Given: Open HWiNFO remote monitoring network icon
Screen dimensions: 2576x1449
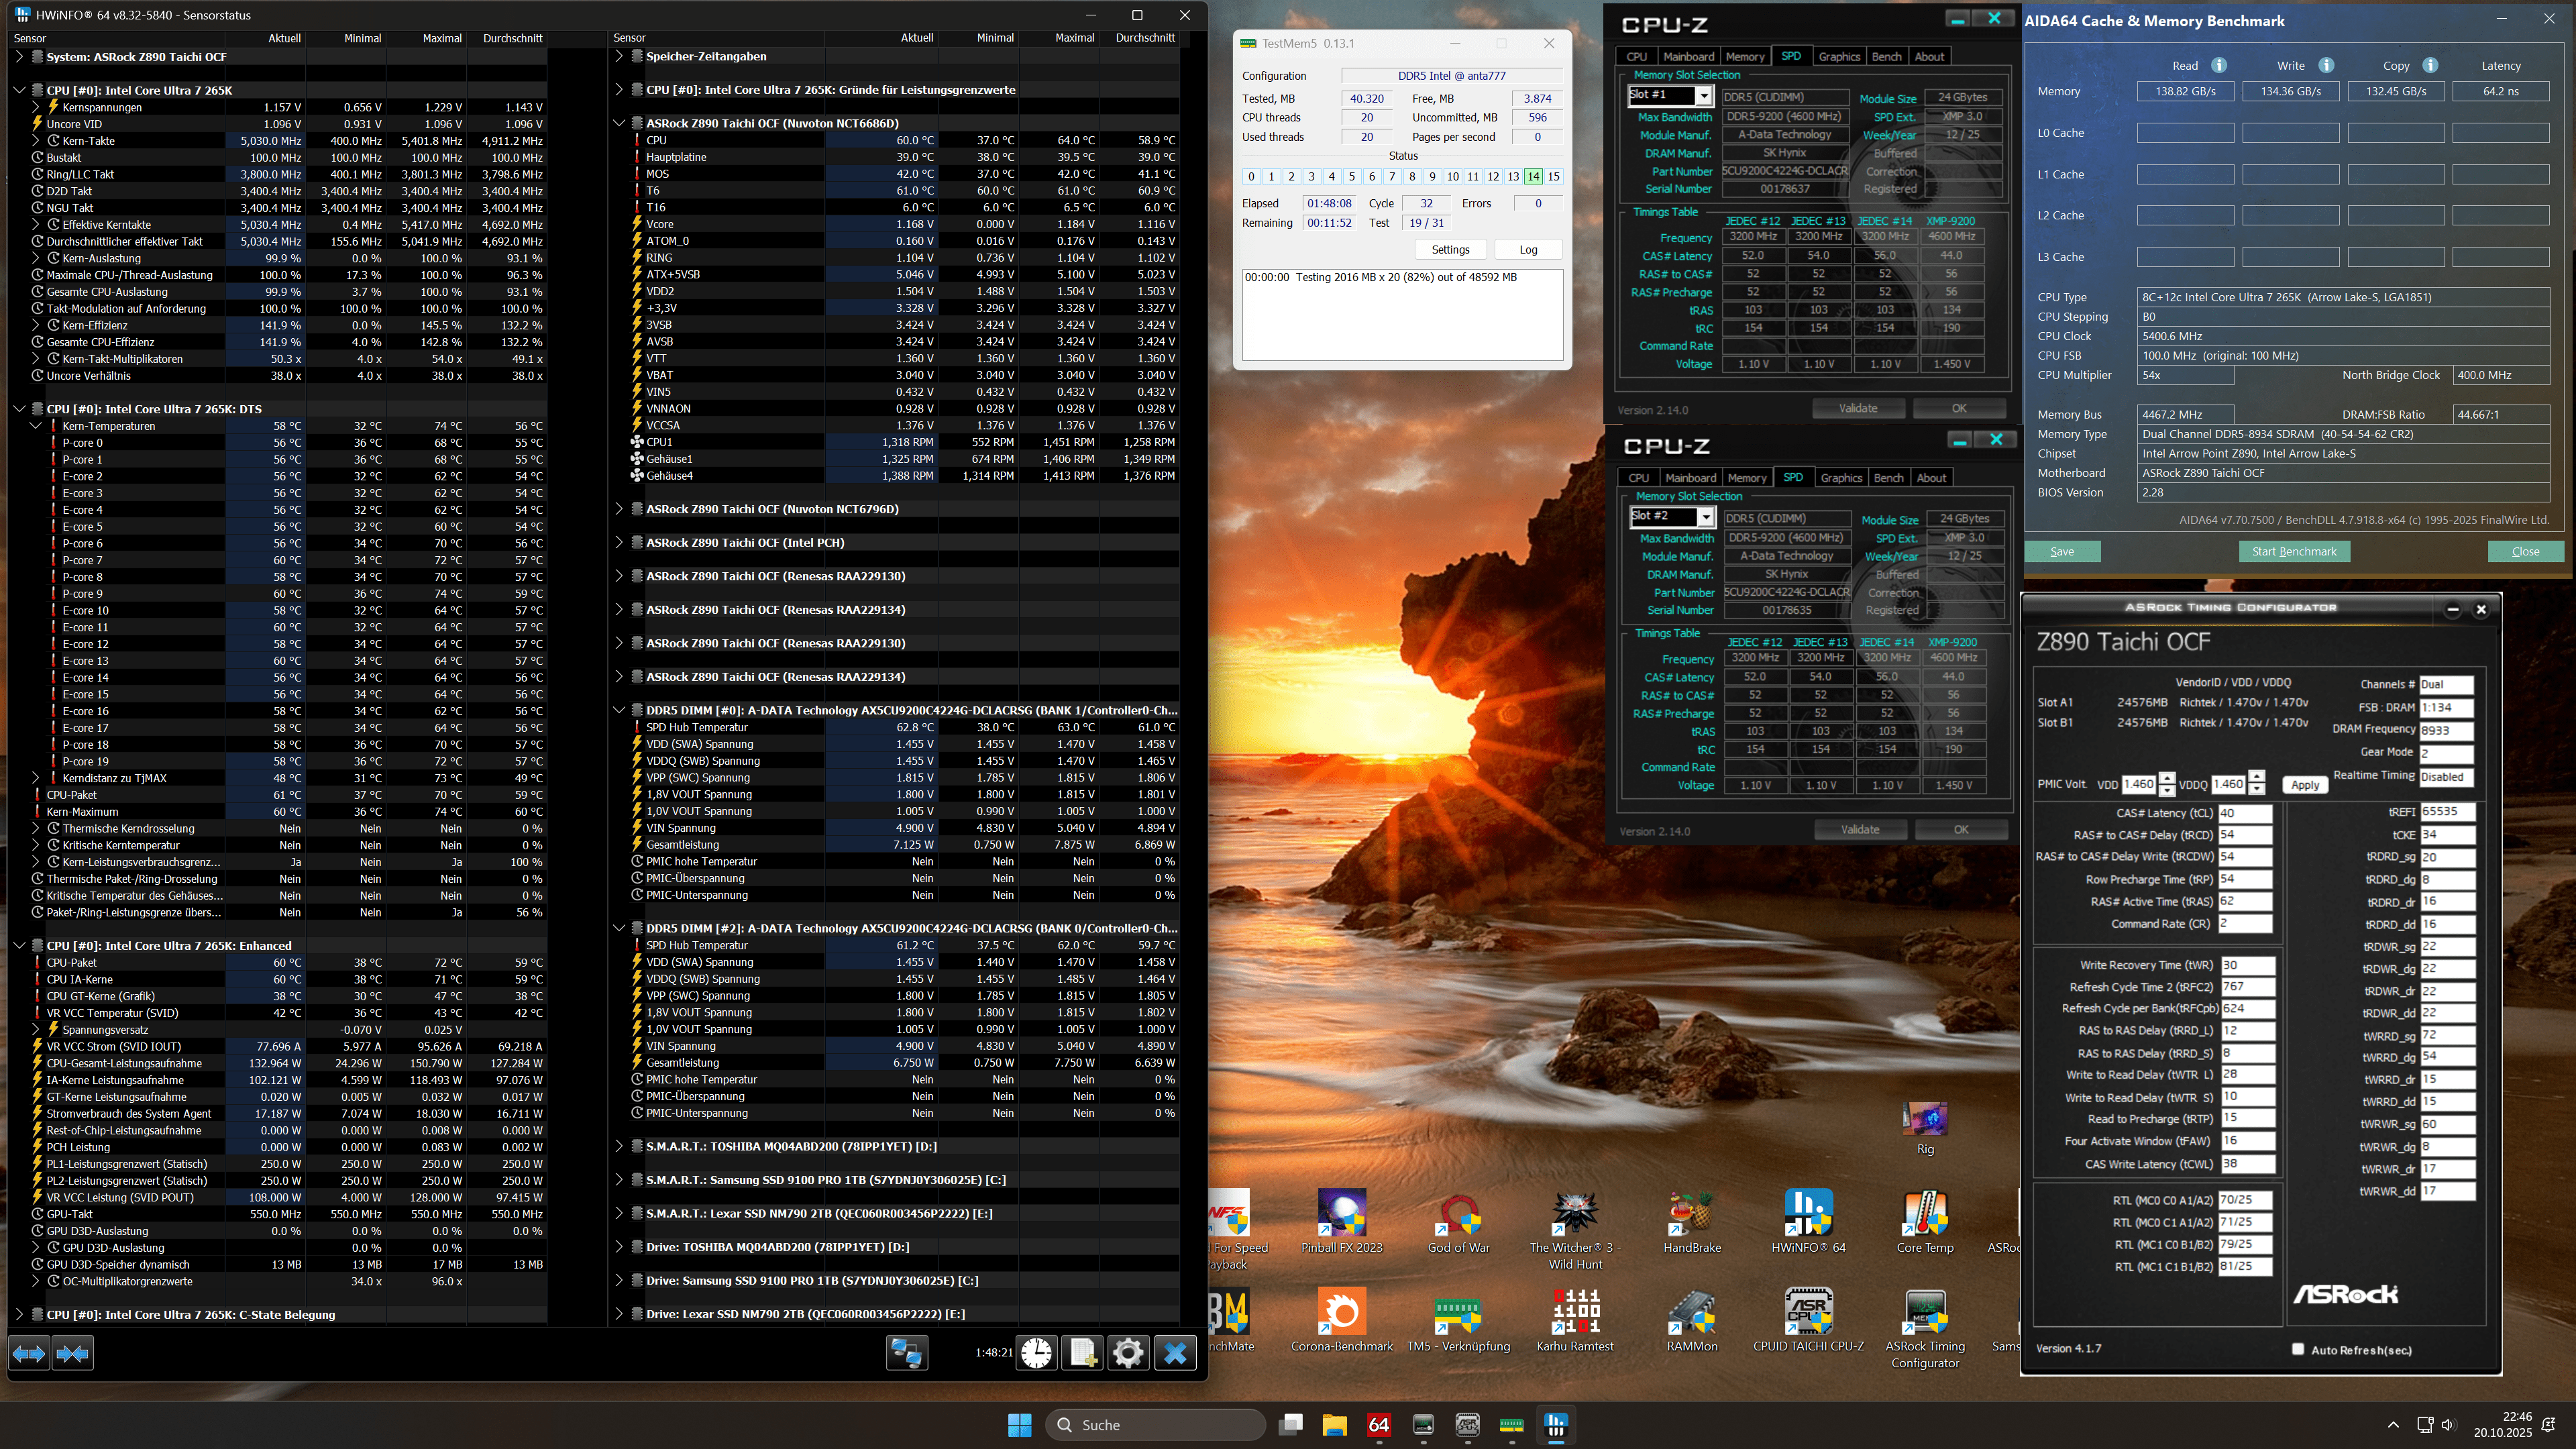Looking at the screenshot, I should point(906,1353).
